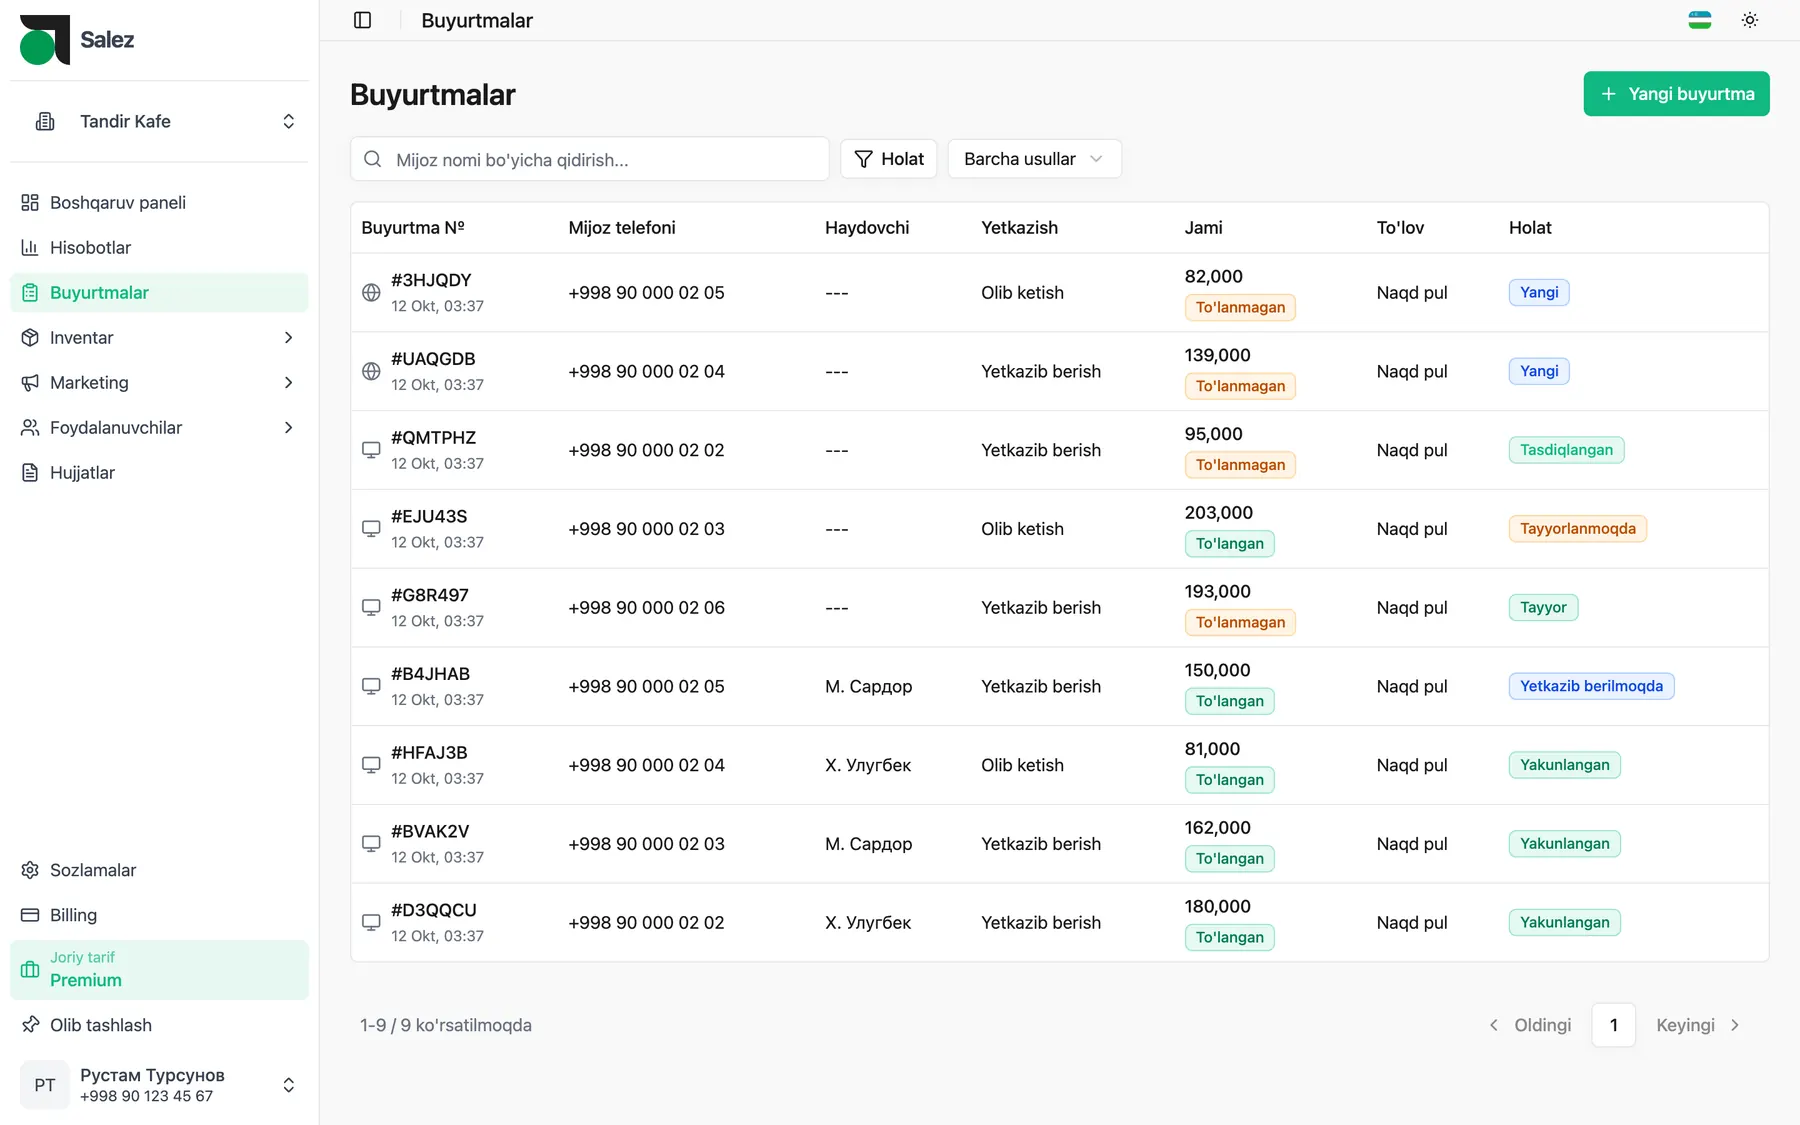Click the monitor icon of order #QMTPHZ
Viewport: 1800px width, 1125px height.
[x=371, y=450]
